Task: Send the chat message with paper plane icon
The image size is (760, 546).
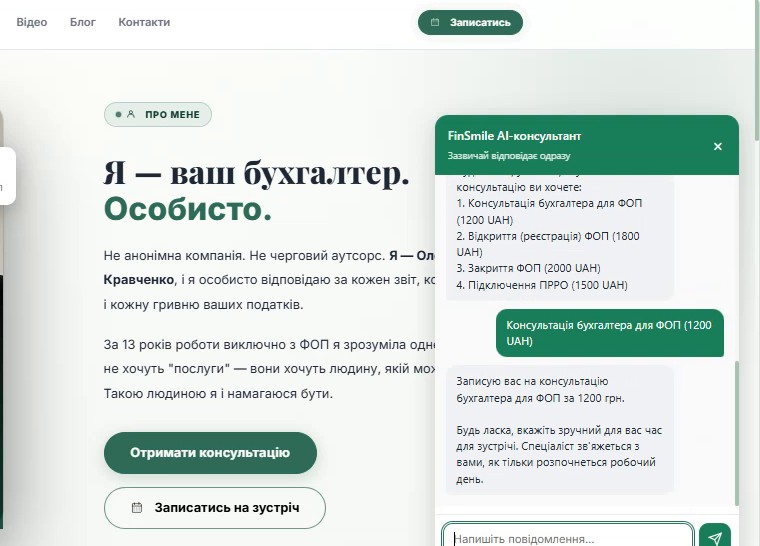Action: point(715,536)
